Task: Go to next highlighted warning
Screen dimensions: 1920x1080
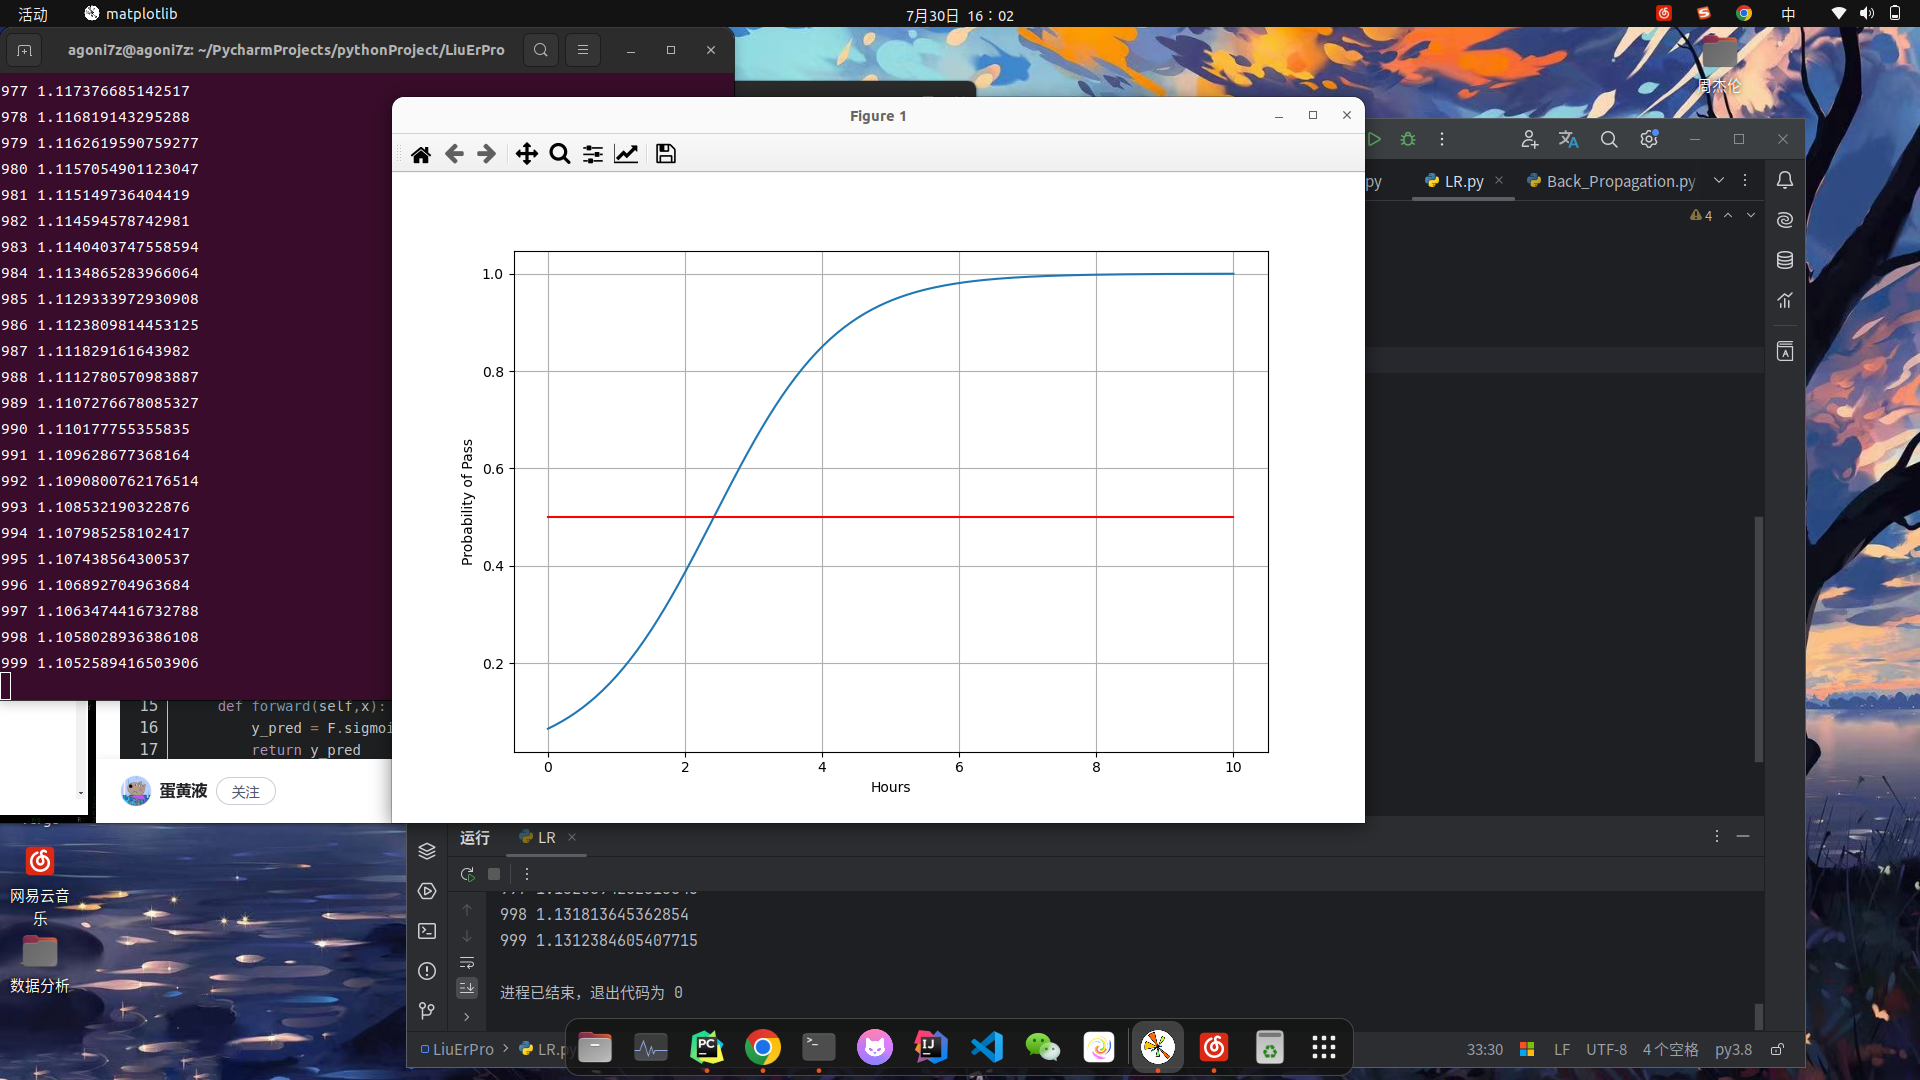Action: click(1751, 215)
